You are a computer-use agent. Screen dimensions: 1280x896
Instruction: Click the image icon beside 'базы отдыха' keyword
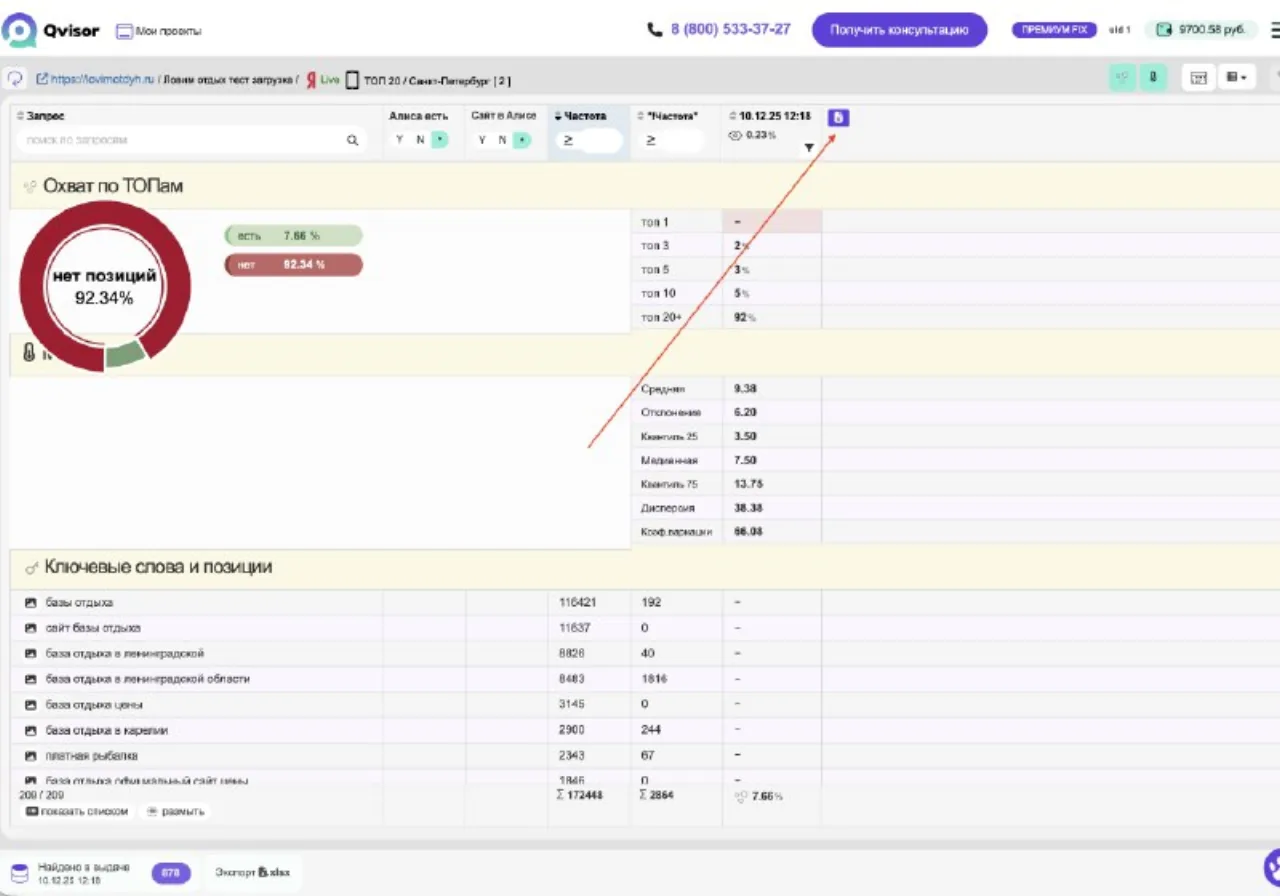tap(31, 603)
